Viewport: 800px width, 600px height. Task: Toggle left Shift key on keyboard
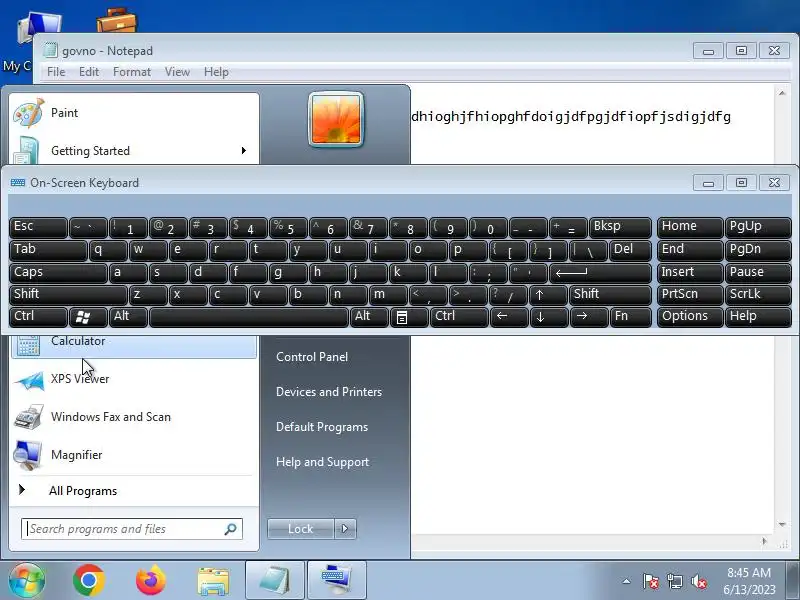pos(68,294)
